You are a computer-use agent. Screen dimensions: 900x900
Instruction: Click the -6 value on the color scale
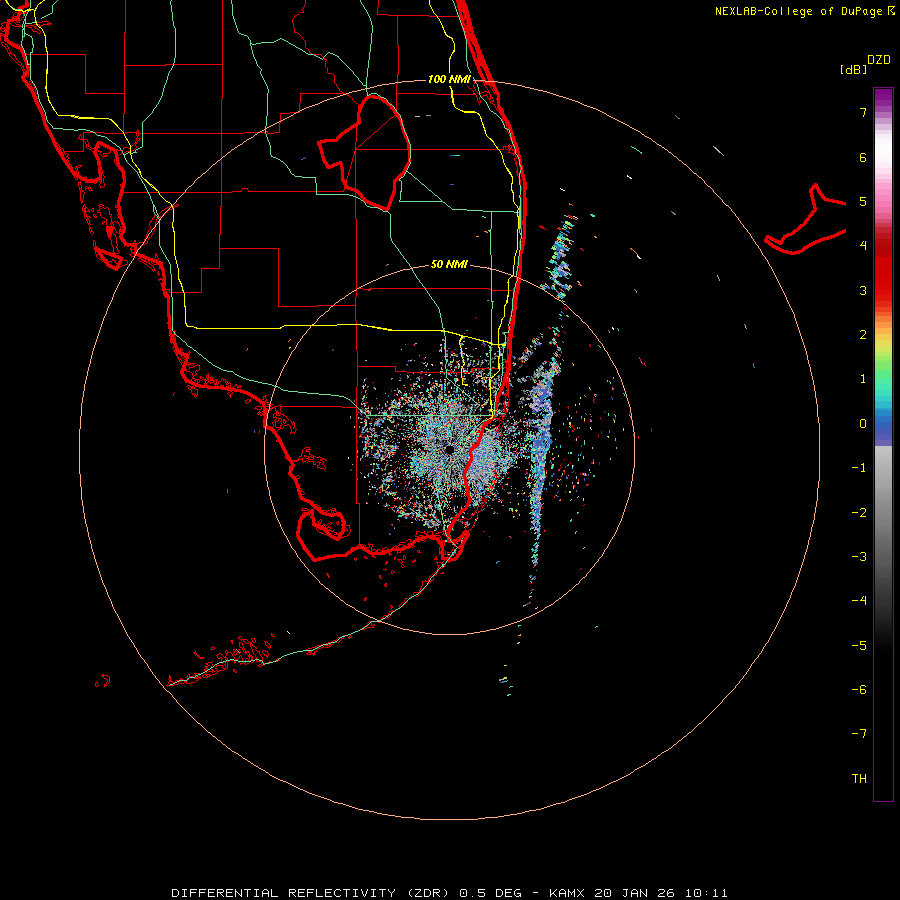(x=859, y=689)
